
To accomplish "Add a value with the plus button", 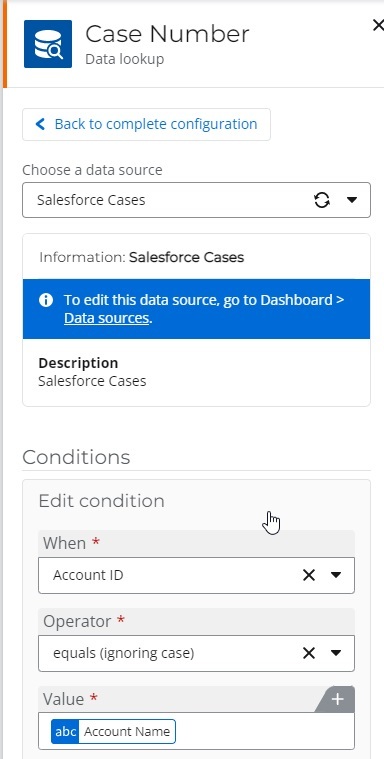I will (x=338, y=699).
